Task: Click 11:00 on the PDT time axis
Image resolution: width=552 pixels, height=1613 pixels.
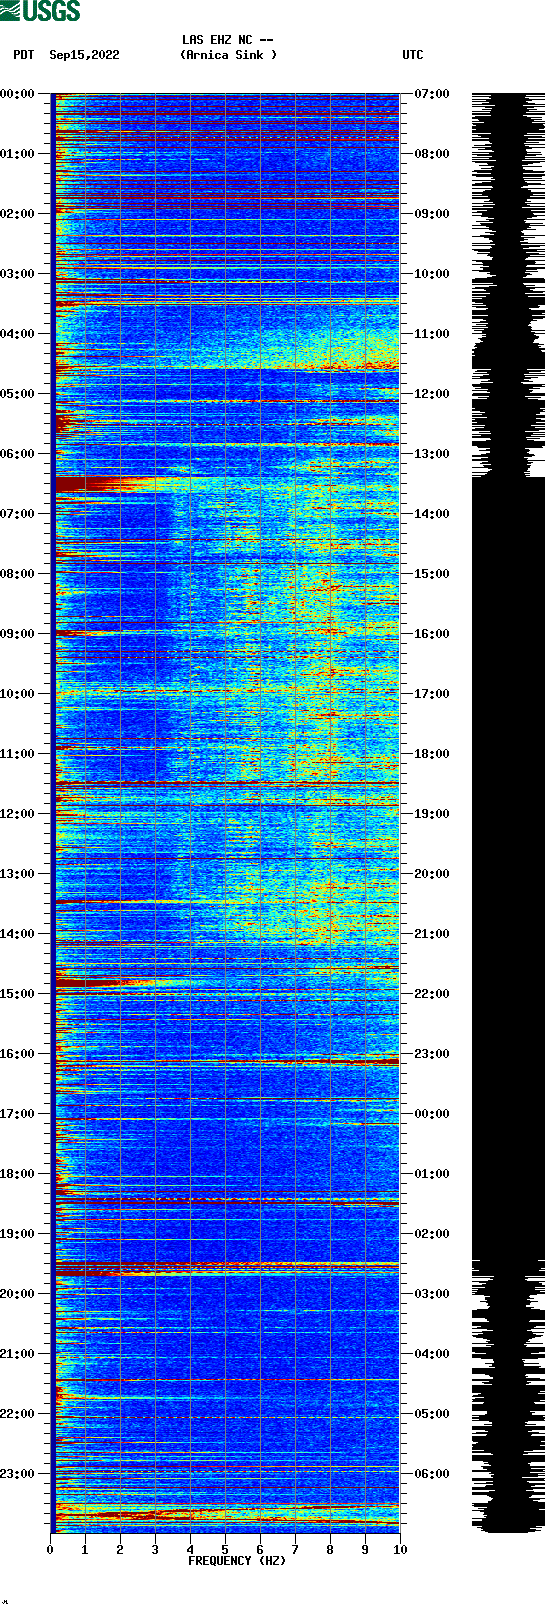Action: click(x=18, y=754)
